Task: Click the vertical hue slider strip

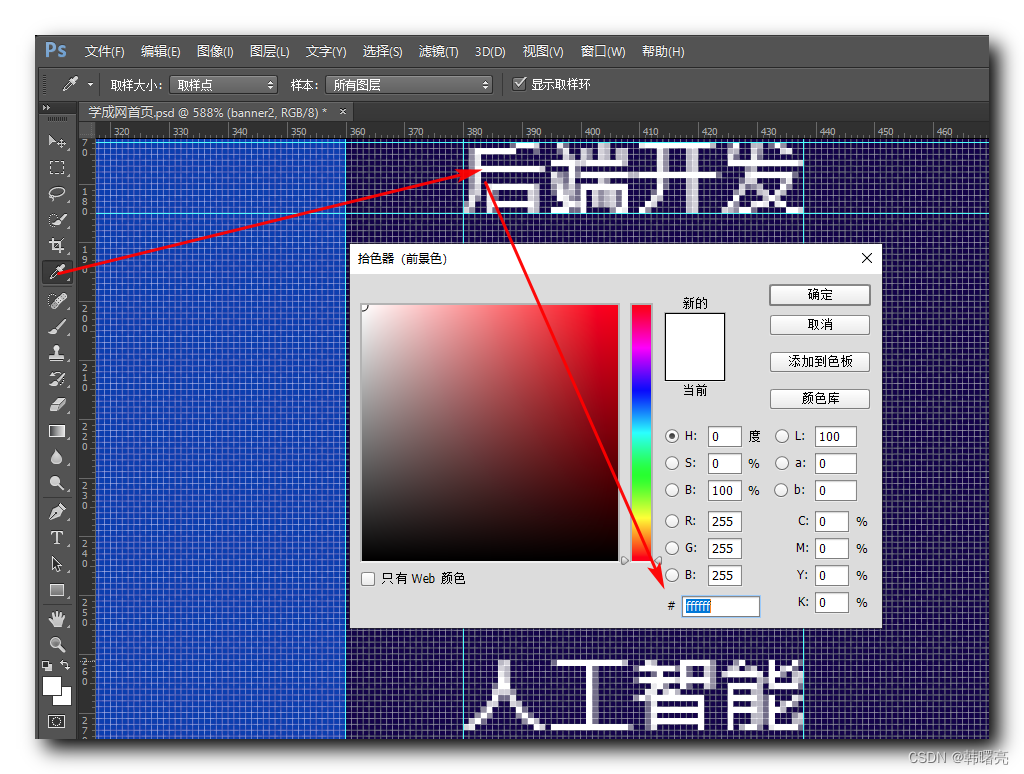Action: [x=641, y=432]
